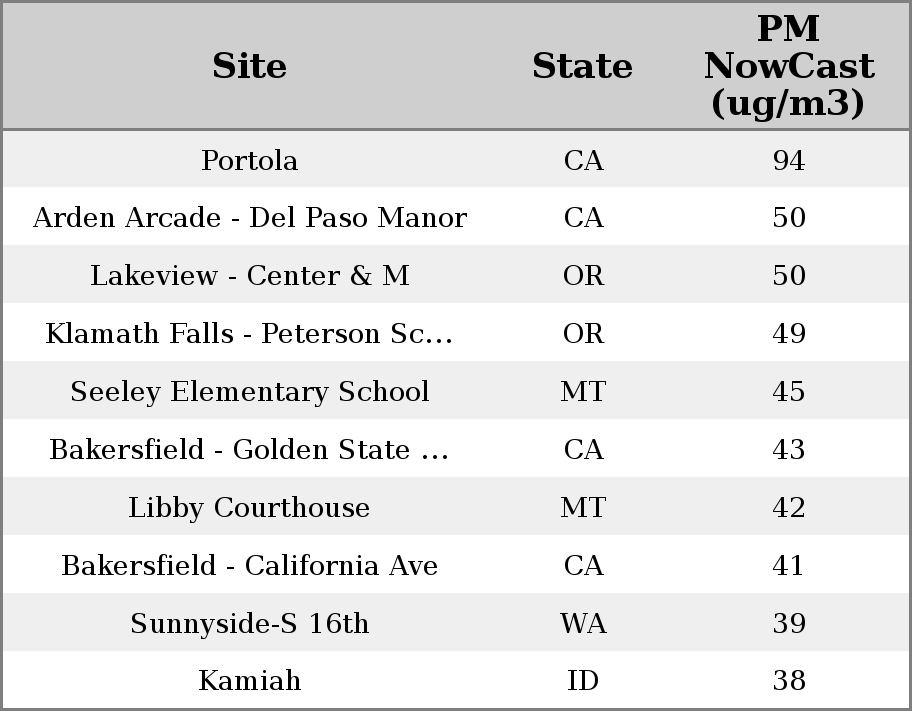Select Bakersfield - California Ave site

[249, 566]
